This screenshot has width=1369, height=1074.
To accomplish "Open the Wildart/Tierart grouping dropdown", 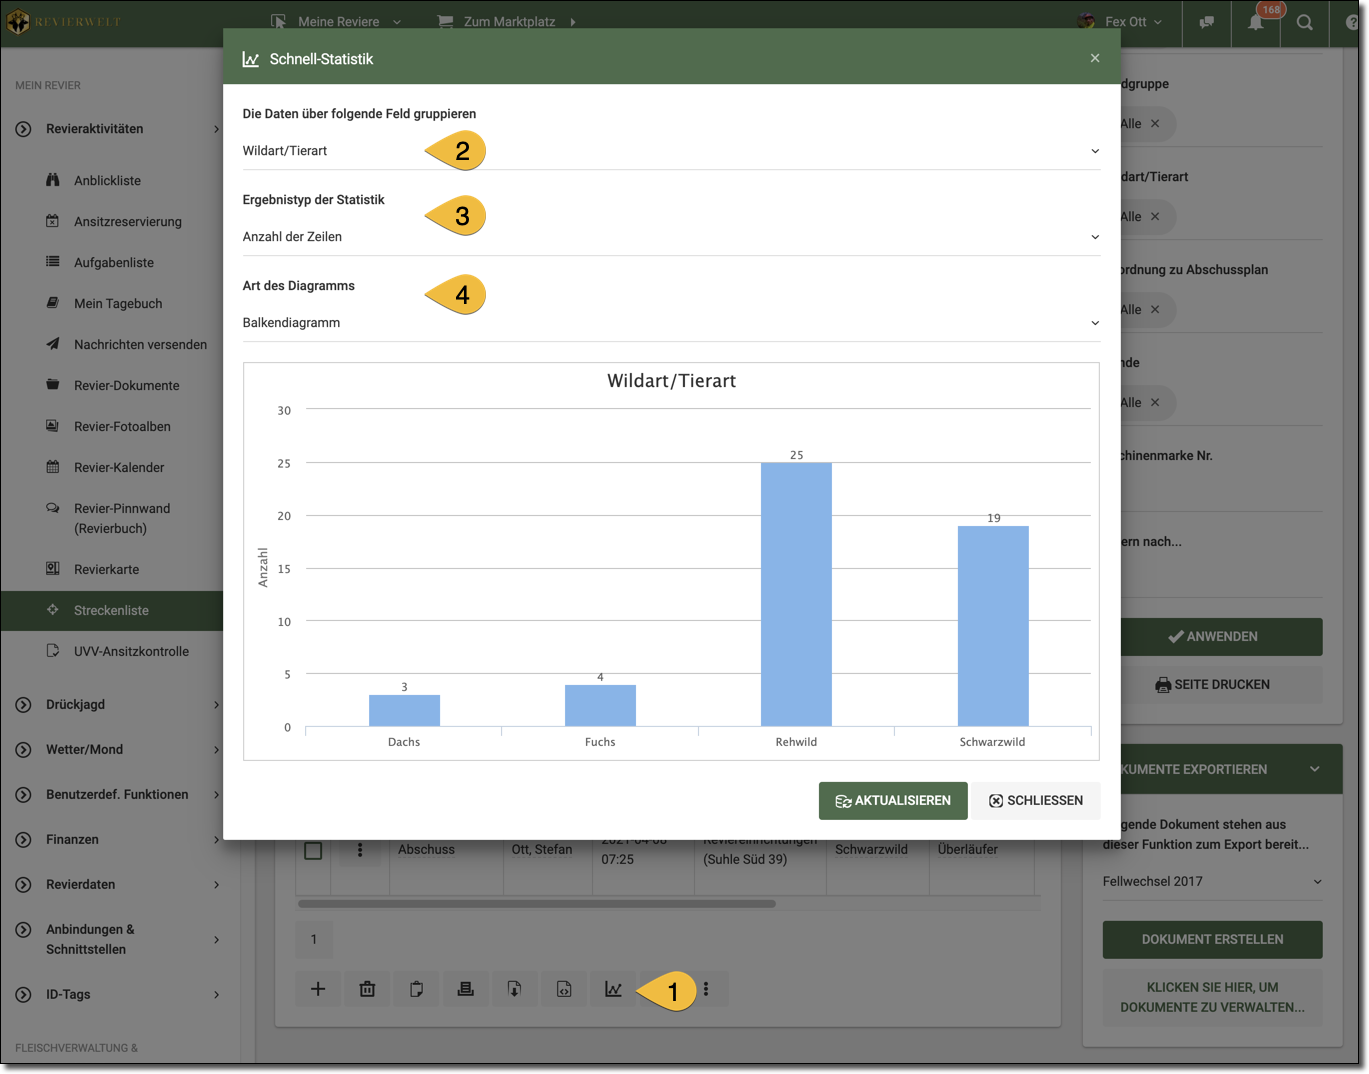I will tap(670, 151).
